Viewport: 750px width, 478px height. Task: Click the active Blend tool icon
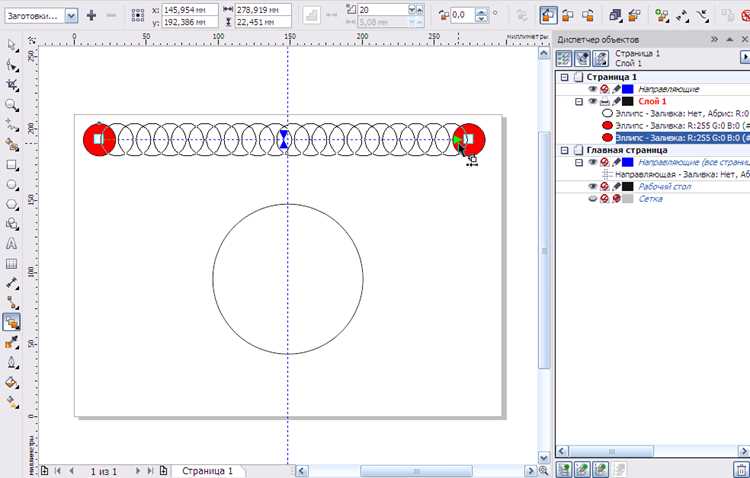tap(11, 322)
